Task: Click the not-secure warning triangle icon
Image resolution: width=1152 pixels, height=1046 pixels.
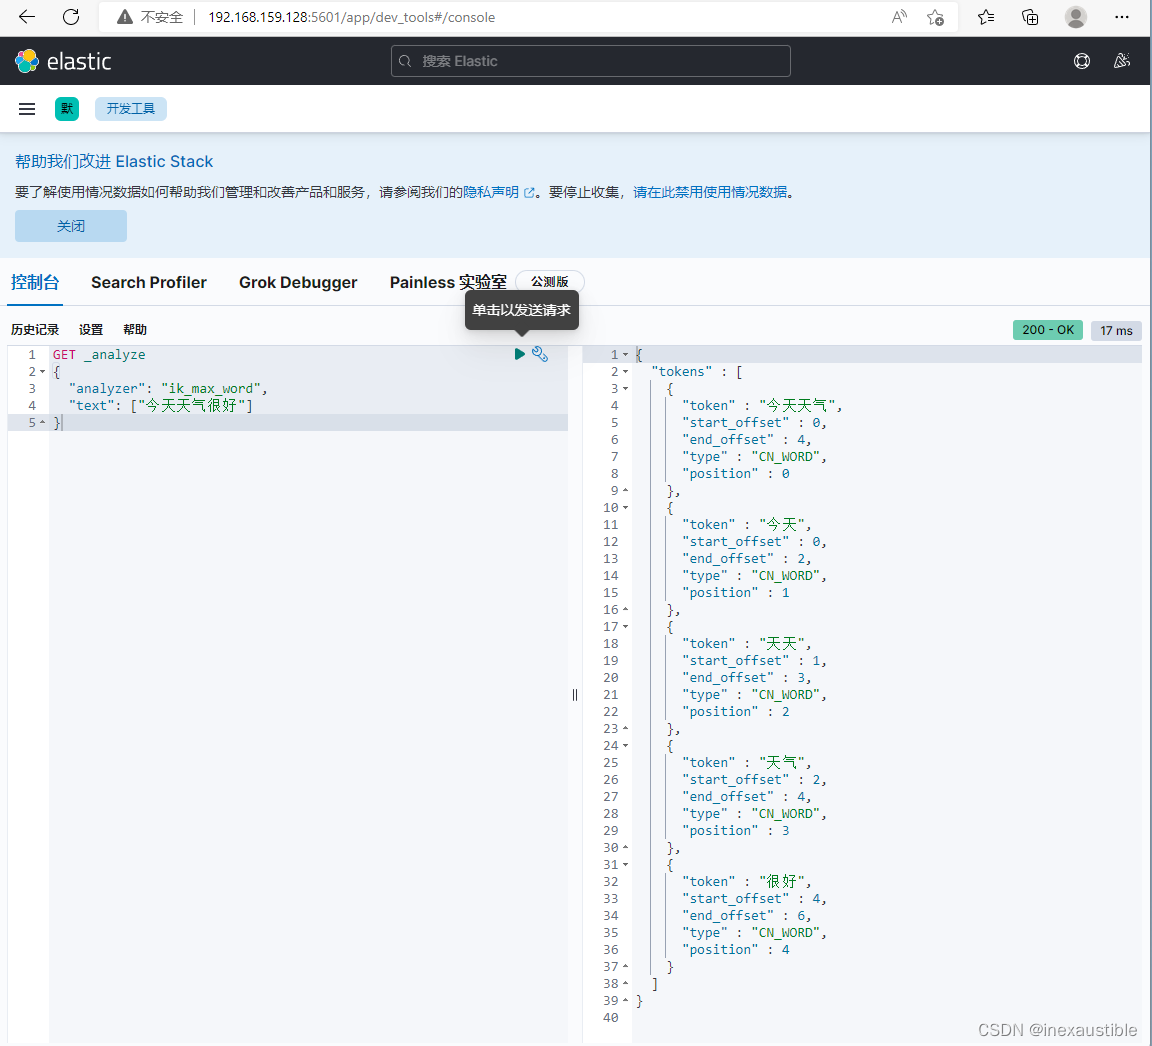Action: [125, 17]
